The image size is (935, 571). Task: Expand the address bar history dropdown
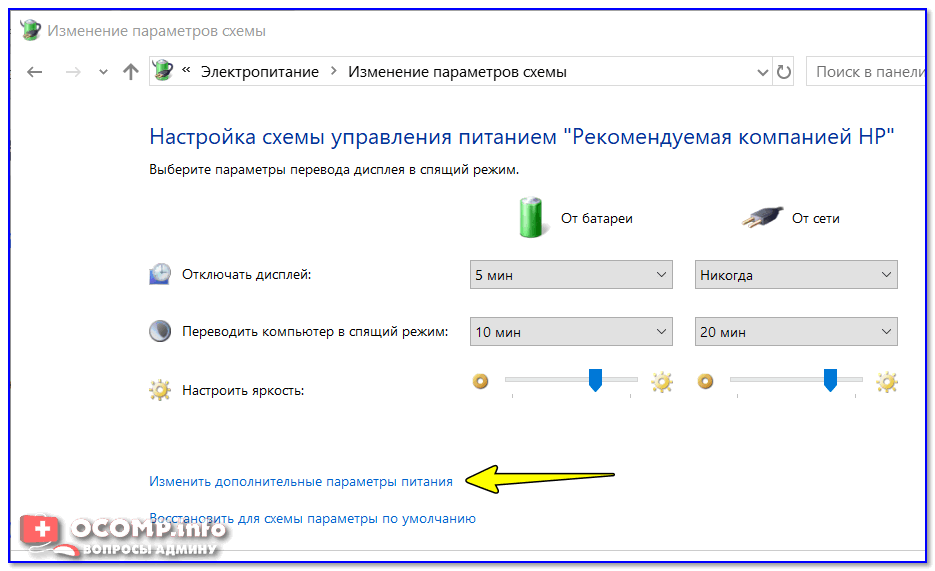pyautogui.click(x=762, y=72)
